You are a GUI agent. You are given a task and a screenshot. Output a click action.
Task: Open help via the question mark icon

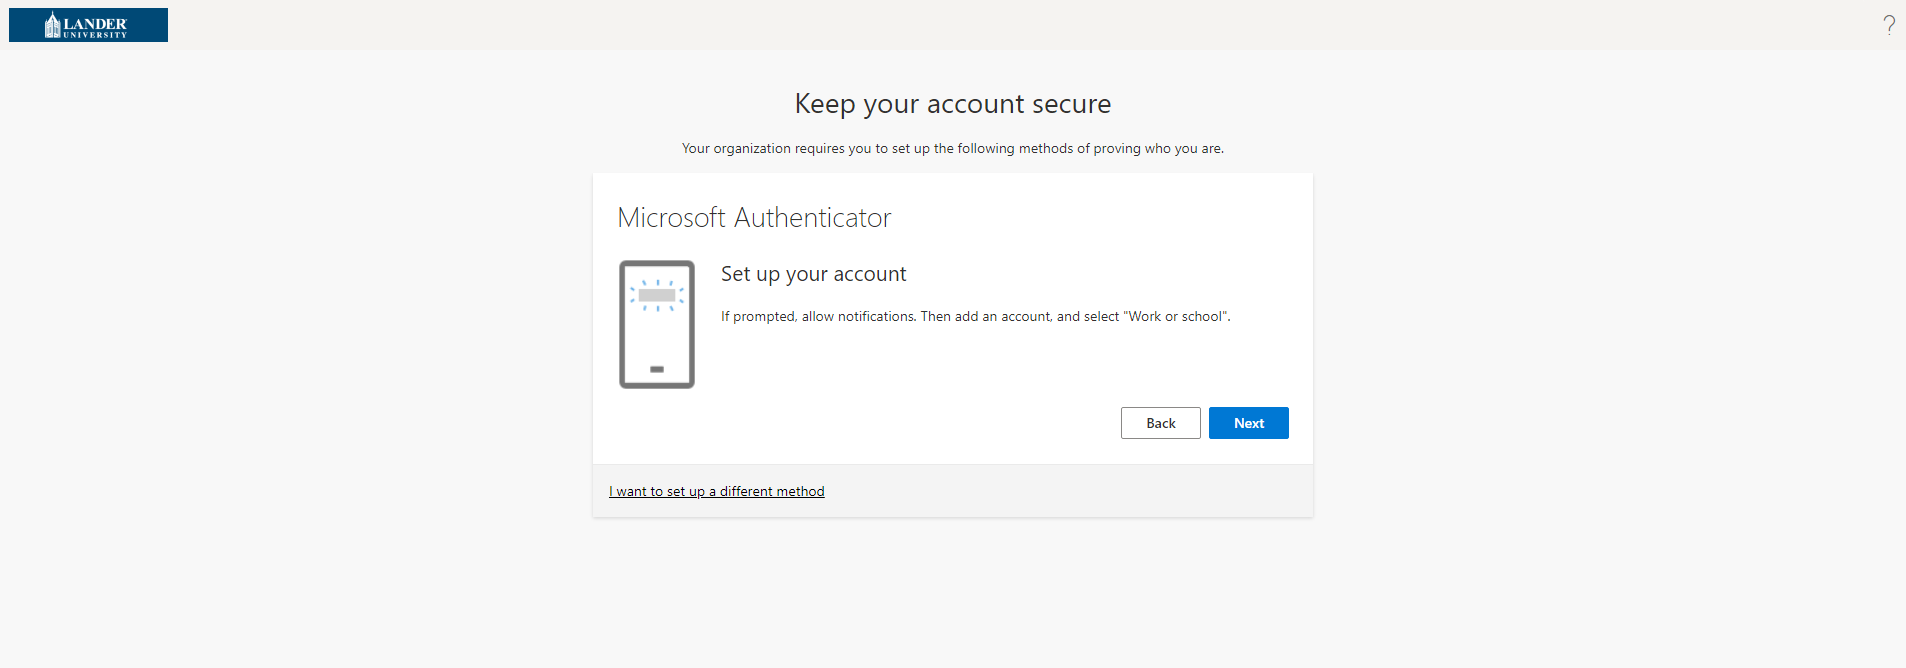click(1888, 25)
